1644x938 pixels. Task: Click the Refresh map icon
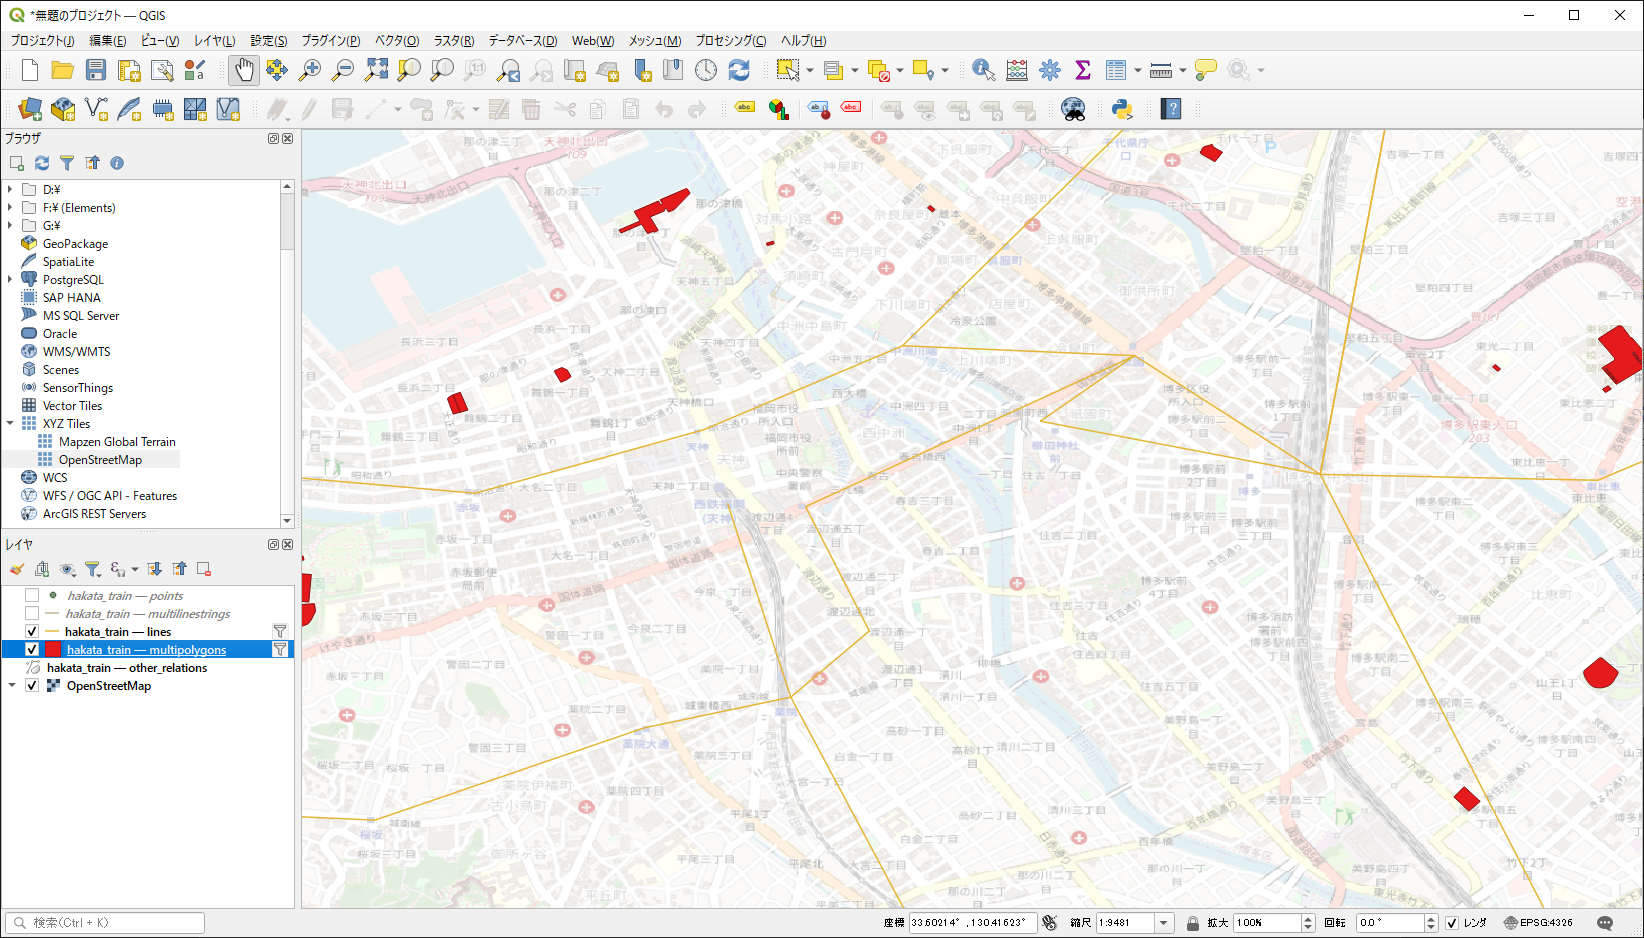(x=739, y=70)
